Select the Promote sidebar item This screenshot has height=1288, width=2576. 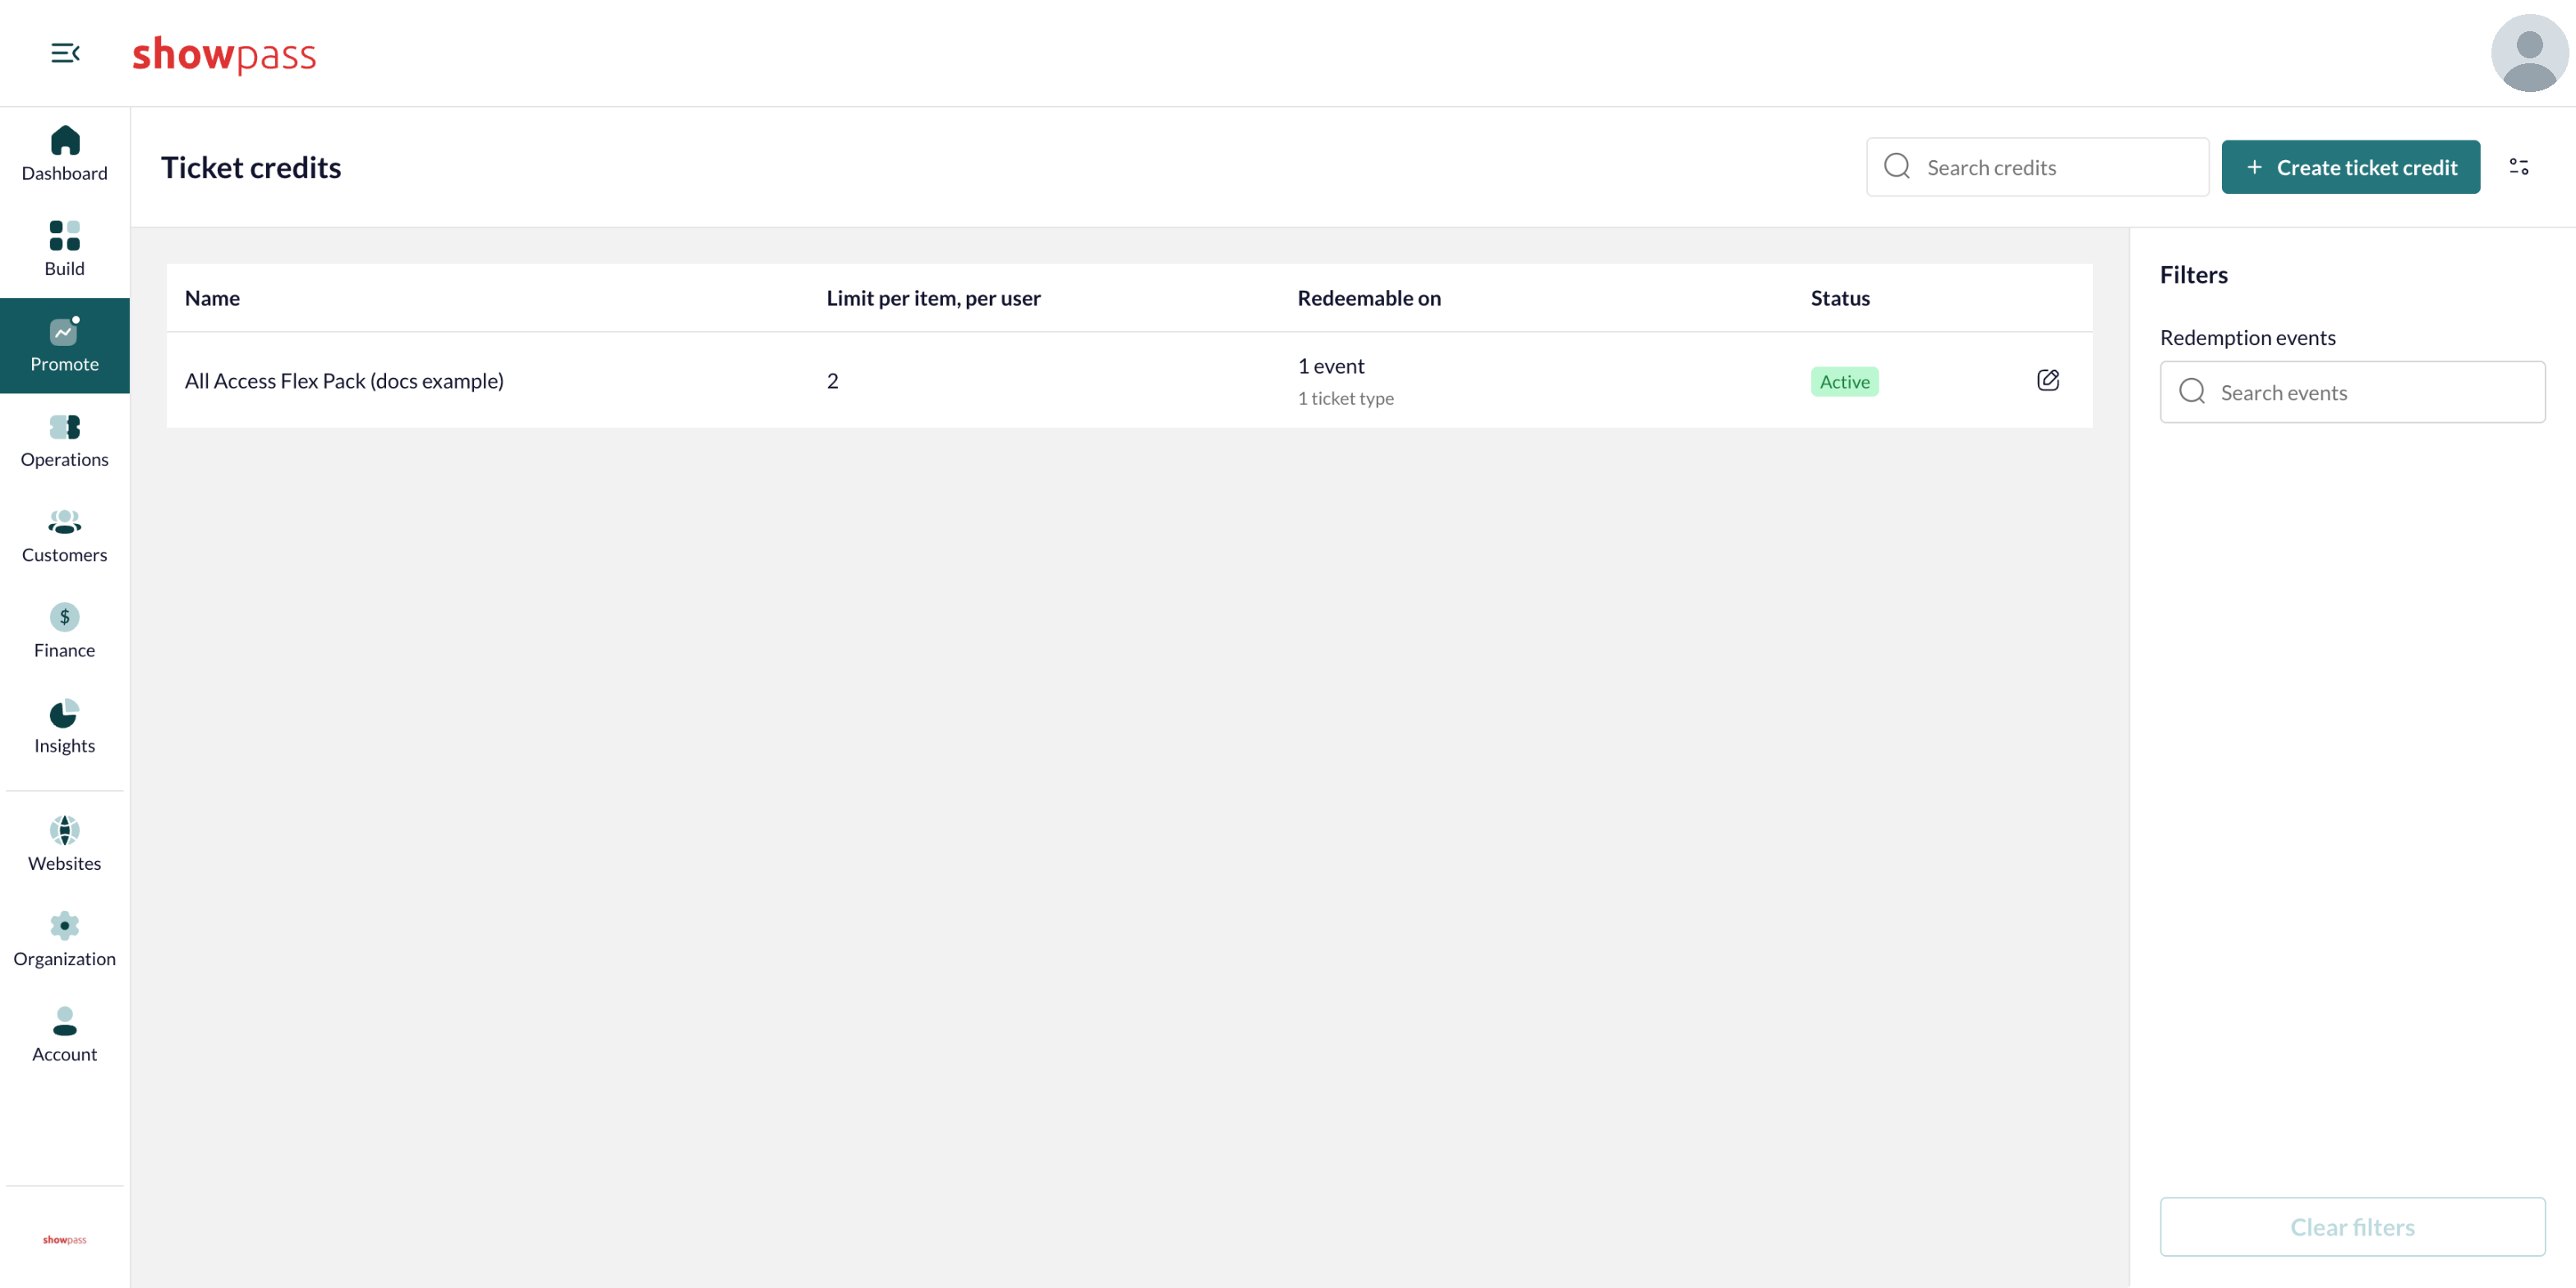pyautogui.click(x=64, y=346)
